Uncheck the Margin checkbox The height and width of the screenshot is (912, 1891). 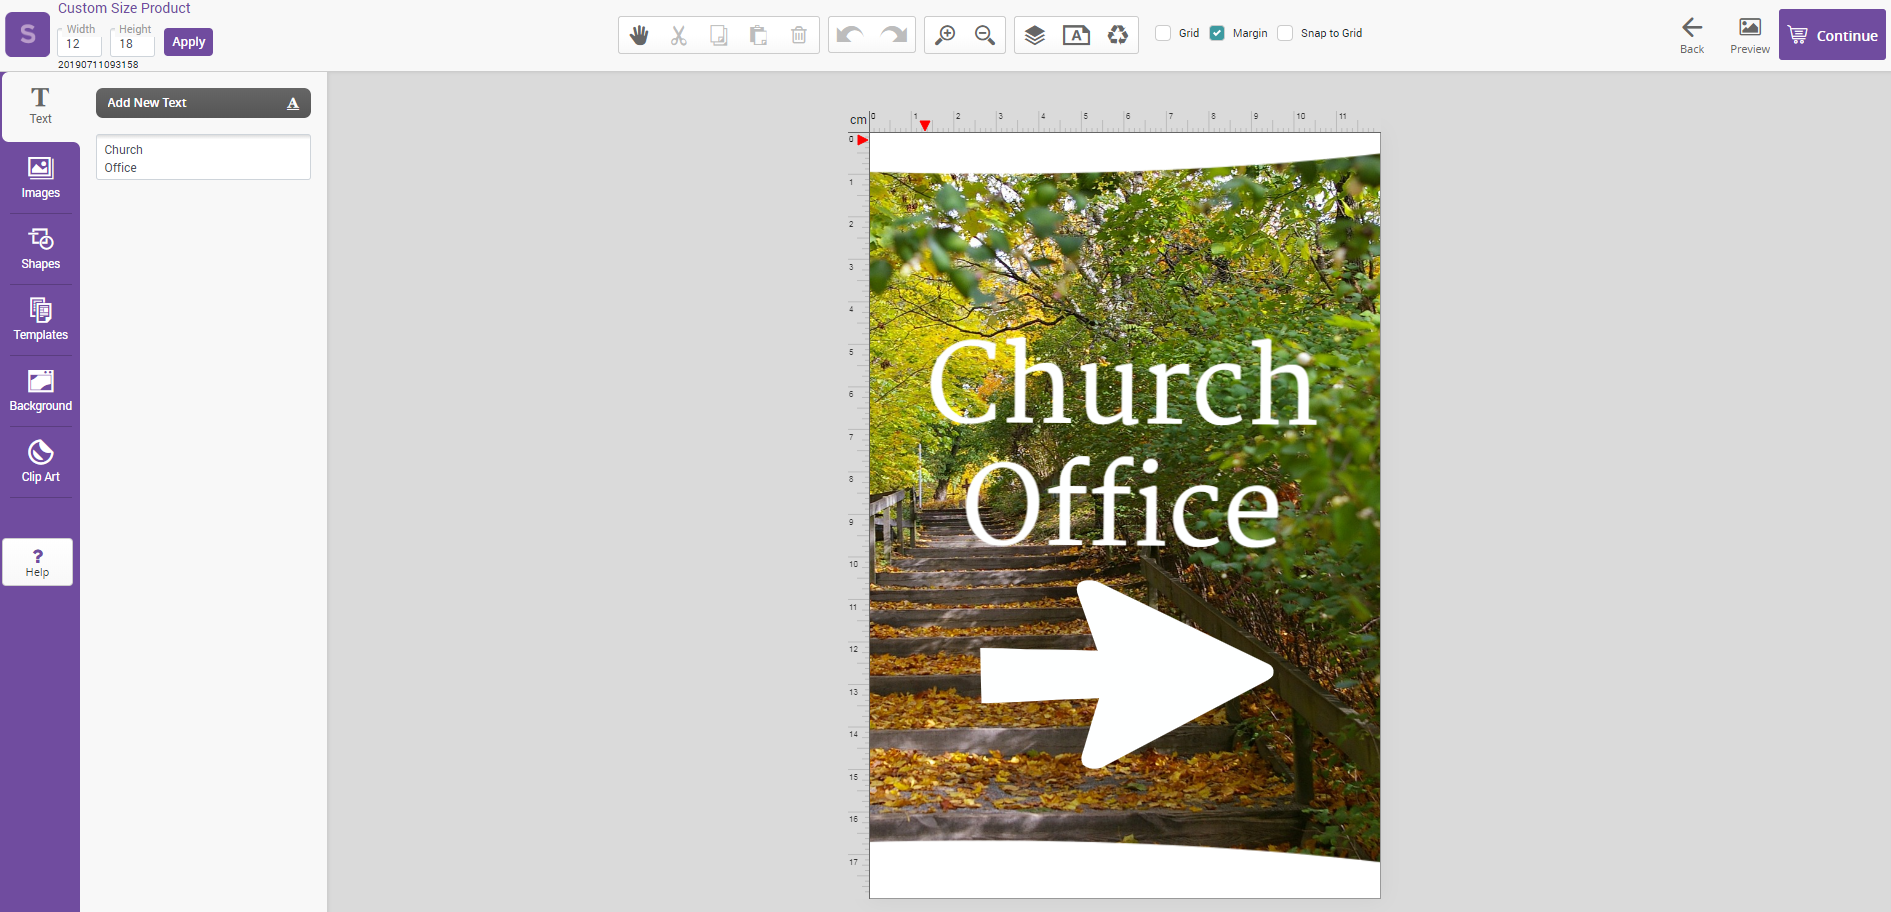[x=1217, y=33]
